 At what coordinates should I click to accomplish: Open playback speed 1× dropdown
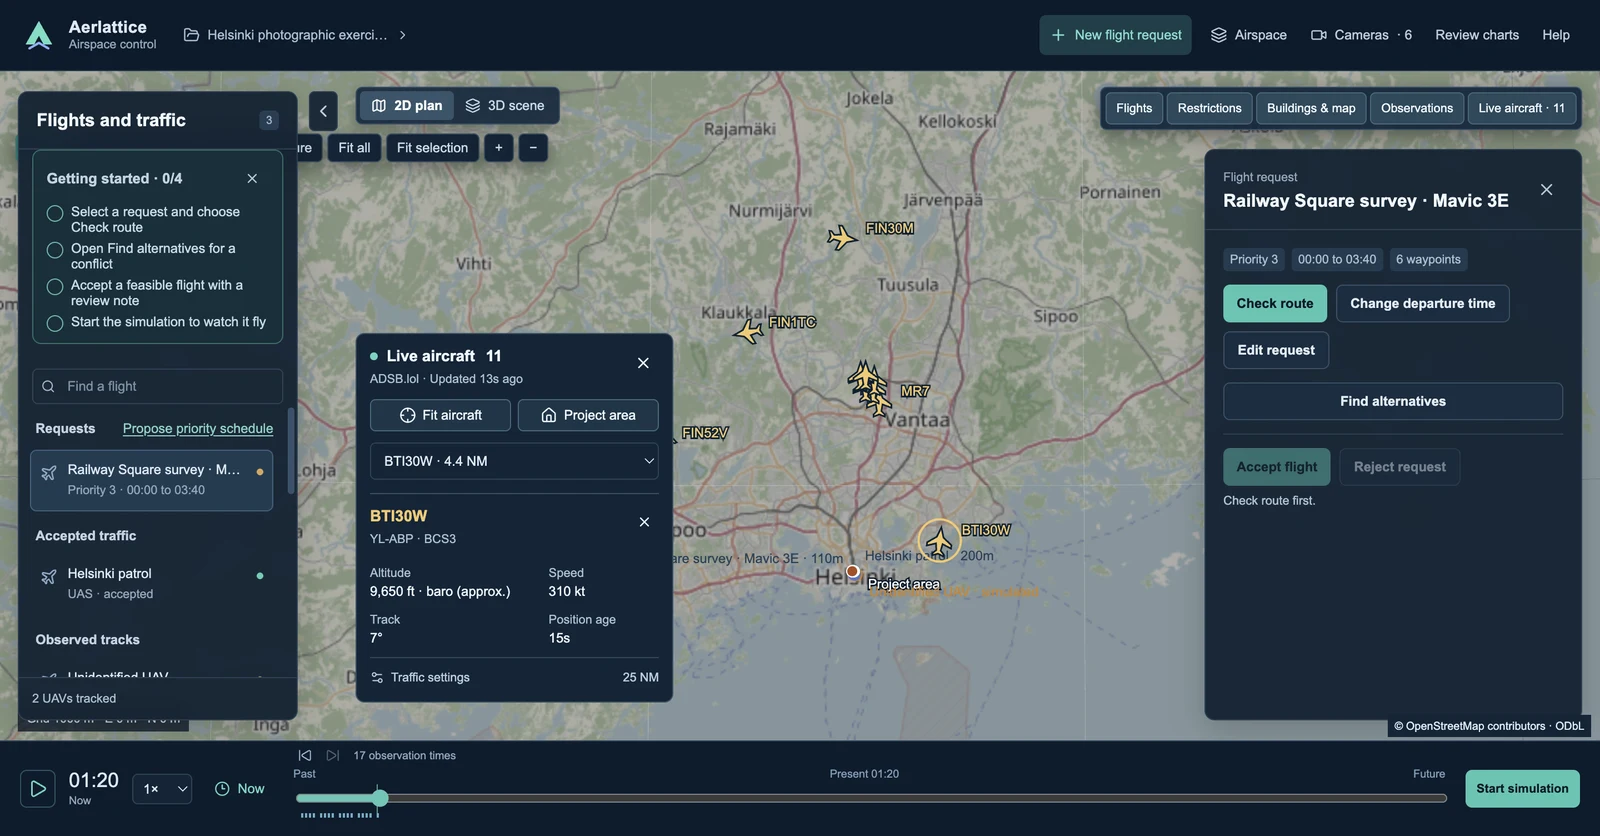(162, 789)
